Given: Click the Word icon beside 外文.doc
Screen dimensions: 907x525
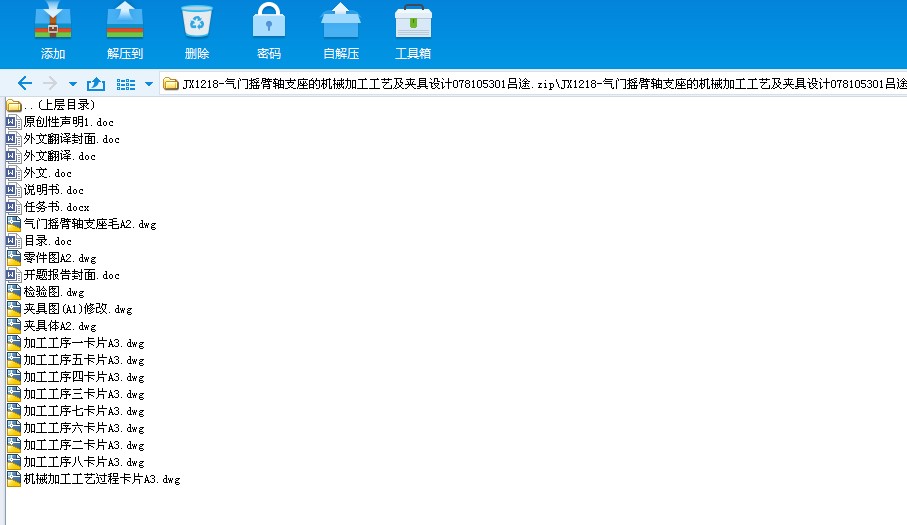Looking at the screenshot, I should click(14, 173).
